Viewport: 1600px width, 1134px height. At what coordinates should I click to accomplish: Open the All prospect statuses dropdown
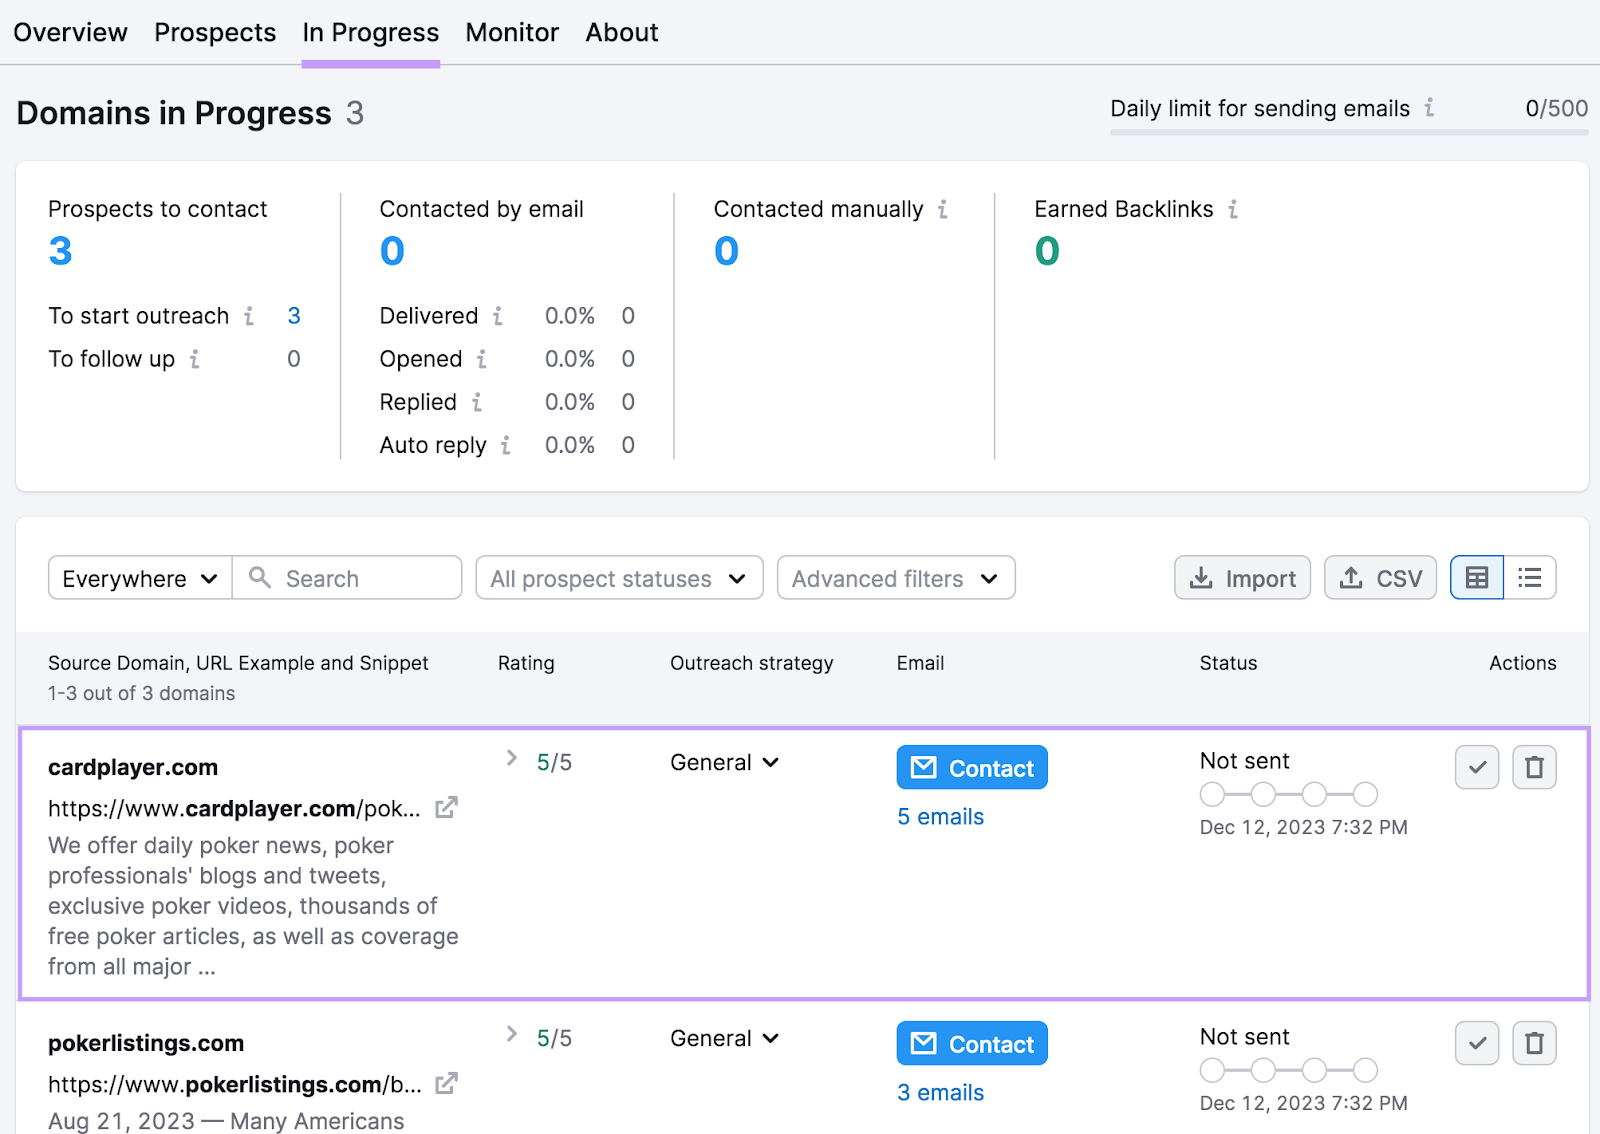618,578
